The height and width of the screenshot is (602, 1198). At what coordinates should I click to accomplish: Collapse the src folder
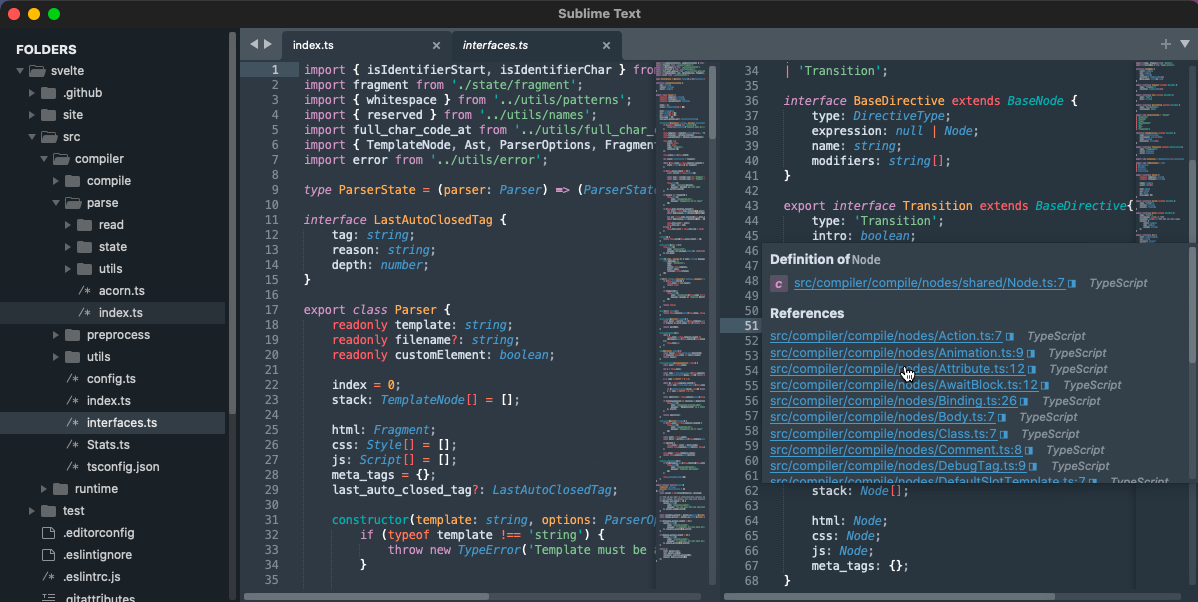(32, 138)
